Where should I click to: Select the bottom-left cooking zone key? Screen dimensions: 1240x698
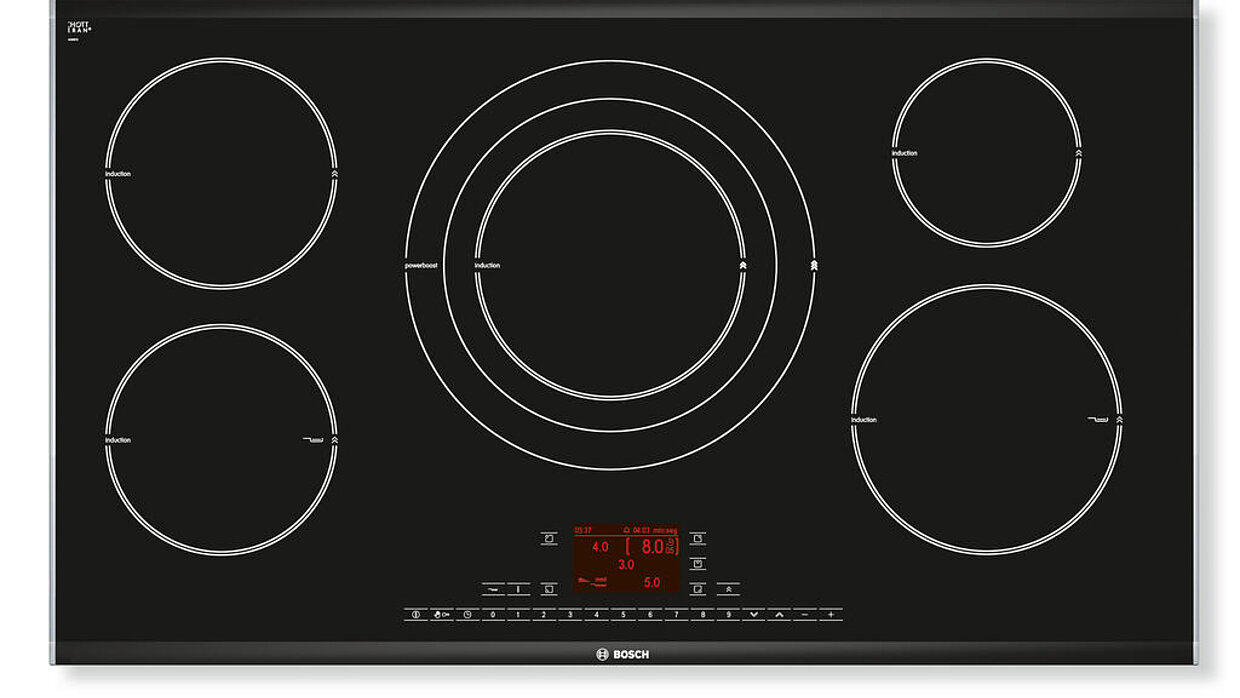coord(548,589)
